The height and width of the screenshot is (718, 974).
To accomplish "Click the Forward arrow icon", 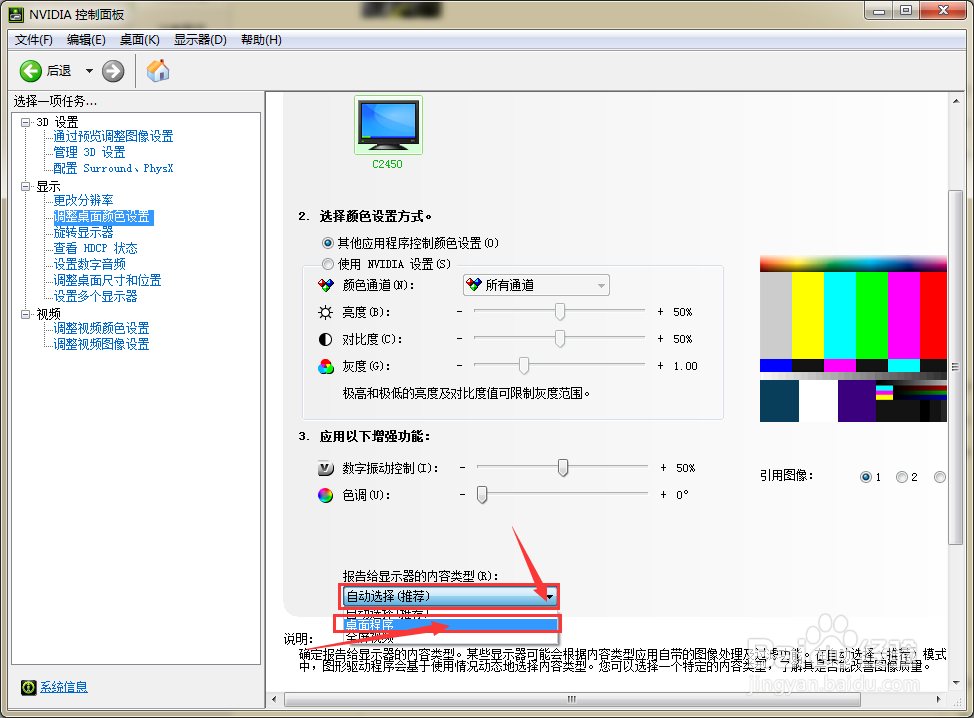I will point(113,71).
